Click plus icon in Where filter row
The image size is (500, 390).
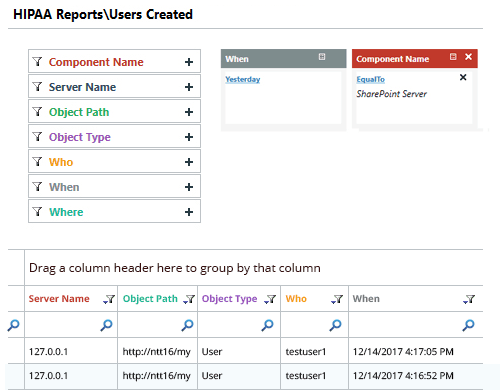click(x=189, y=212)
